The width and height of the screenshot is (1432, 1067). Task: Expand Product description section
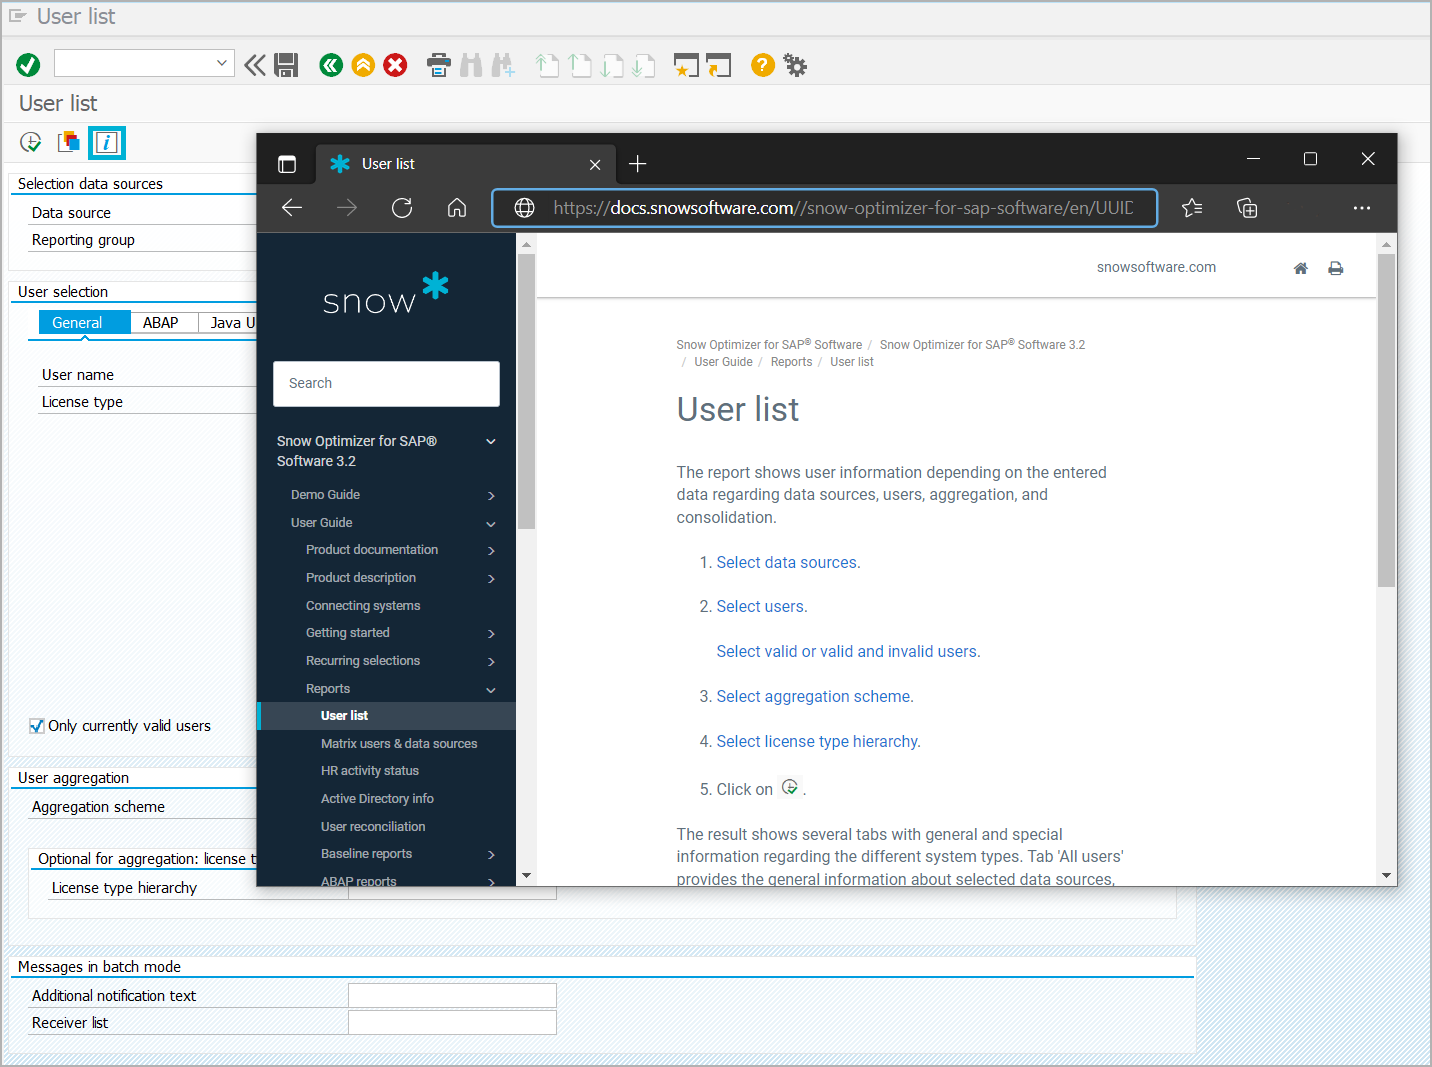coord(491,579)
